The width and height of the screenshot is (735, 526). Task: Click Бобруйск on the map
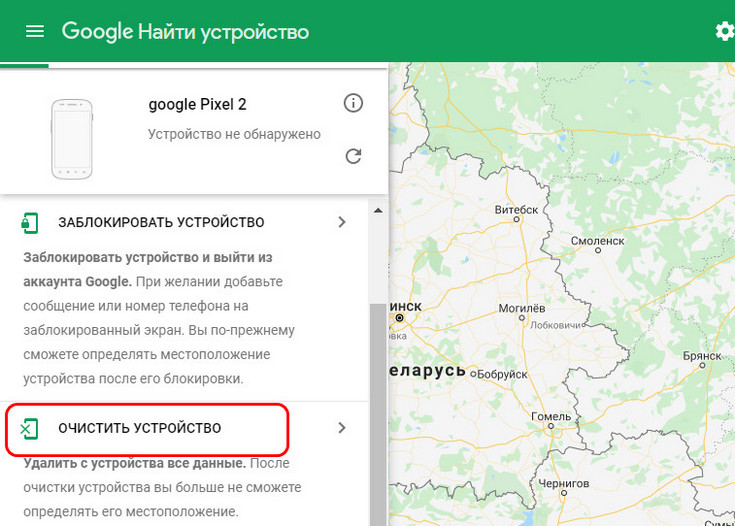pyautogui.click(x=502, y=375)
